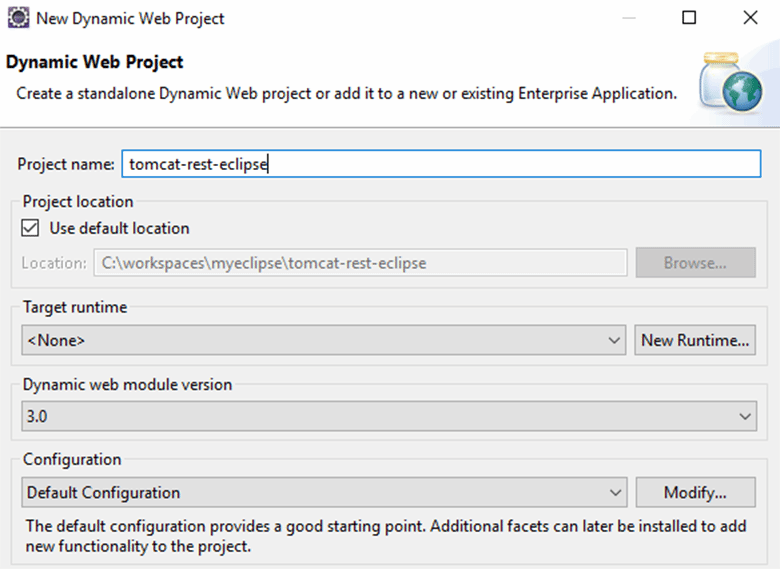Click the default configuration description paragraph
This screenshot has width=780, height=569.
pyautogui.click(x=386, y=536)
